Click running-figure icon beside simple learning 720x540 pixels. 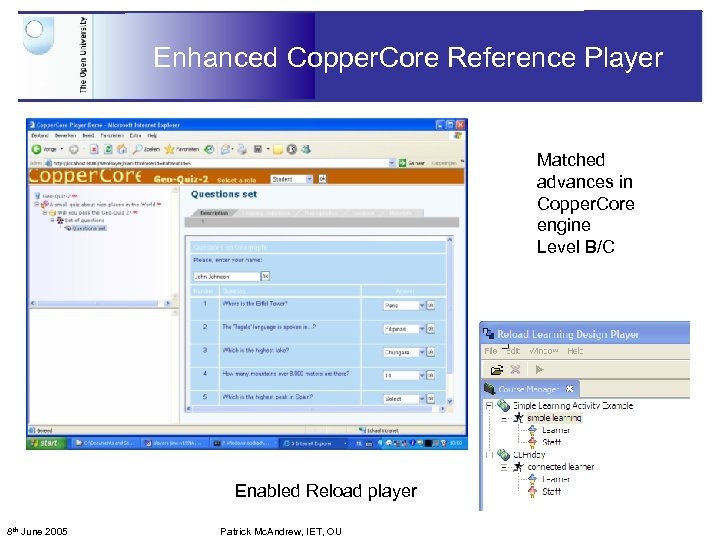tap(518, 418)
